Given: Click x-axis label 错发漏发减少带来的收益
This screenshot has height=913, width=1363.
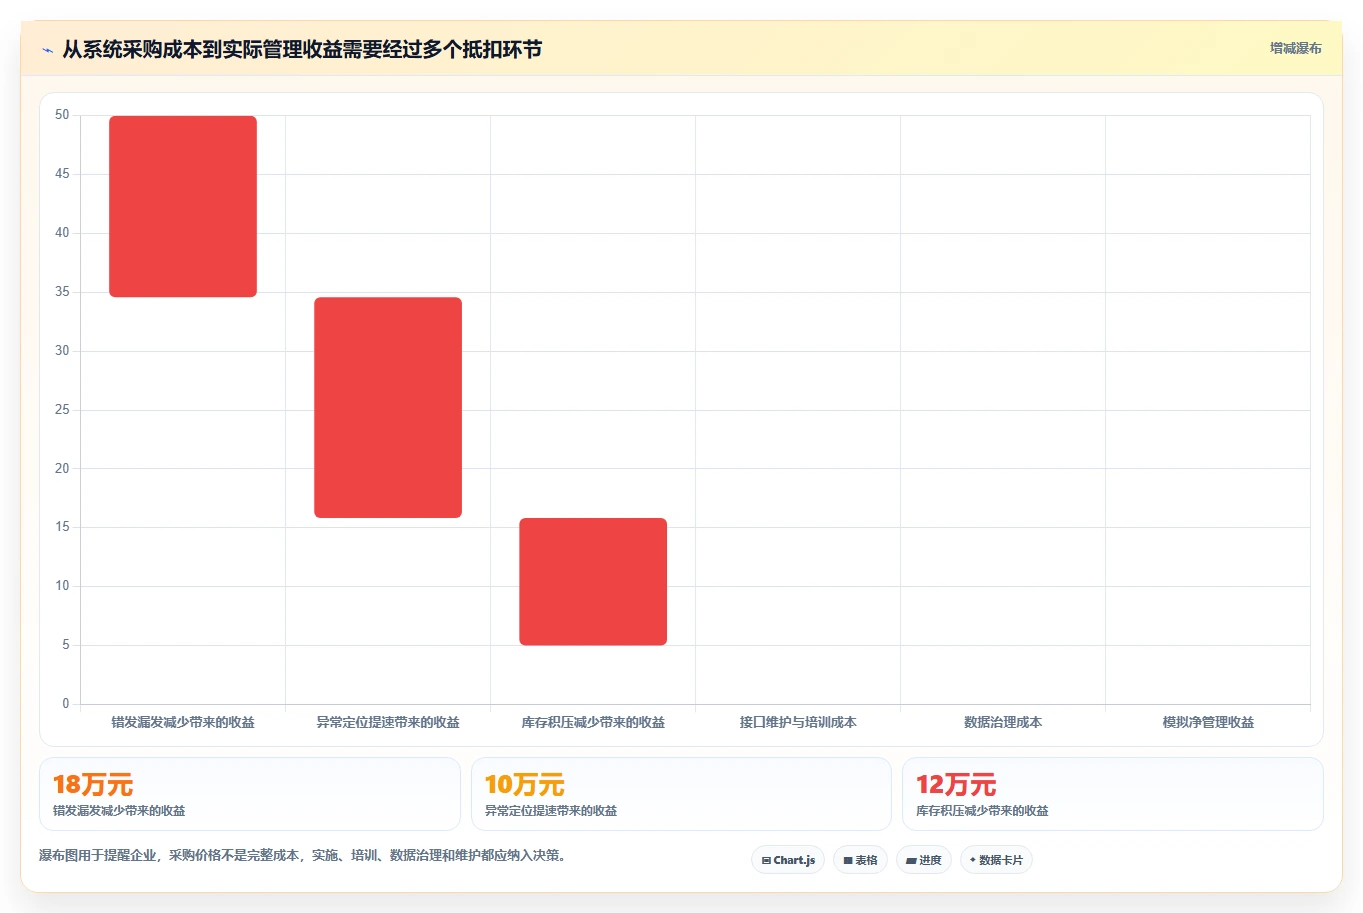Looking at the screenshot, I should click(183, 722).
